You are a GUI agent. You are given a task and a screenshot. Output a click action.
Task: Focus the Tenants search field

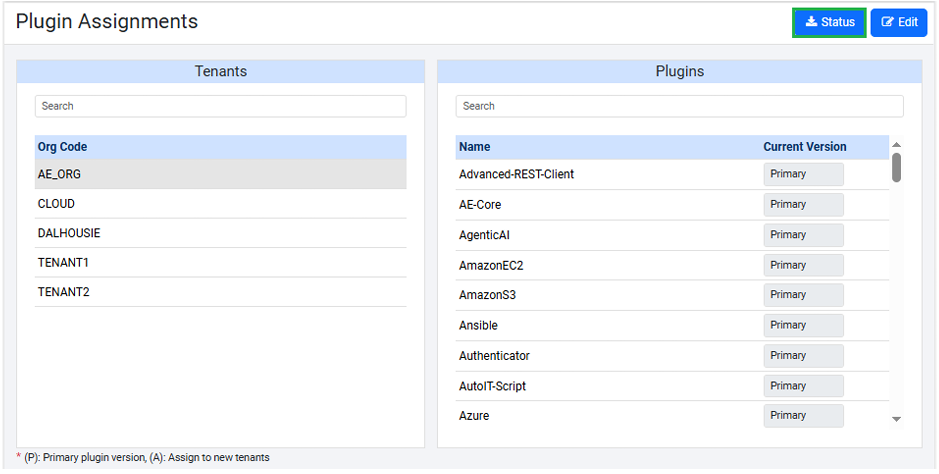pos(220,106)
